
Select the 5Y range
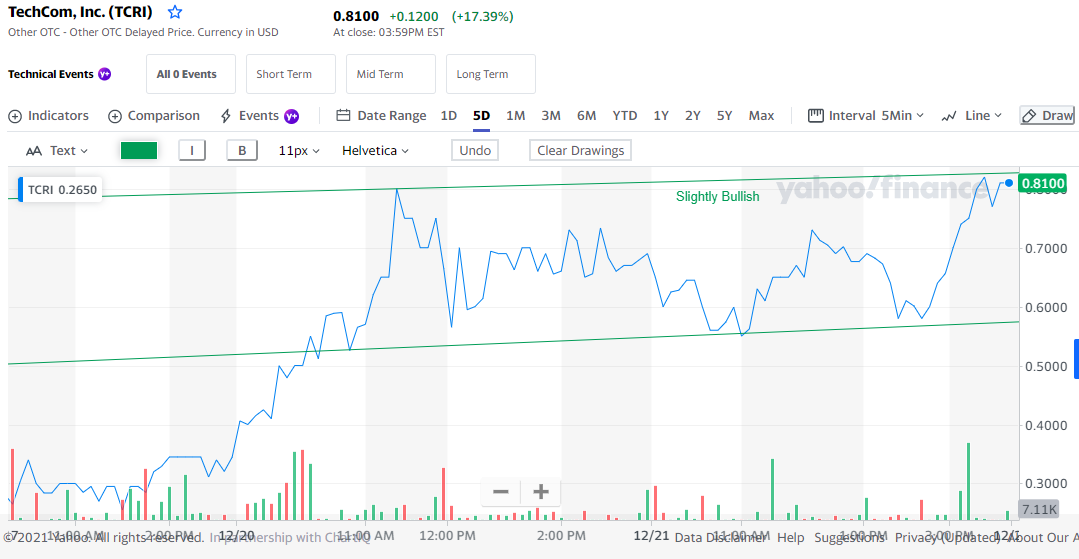click(725, 116)
